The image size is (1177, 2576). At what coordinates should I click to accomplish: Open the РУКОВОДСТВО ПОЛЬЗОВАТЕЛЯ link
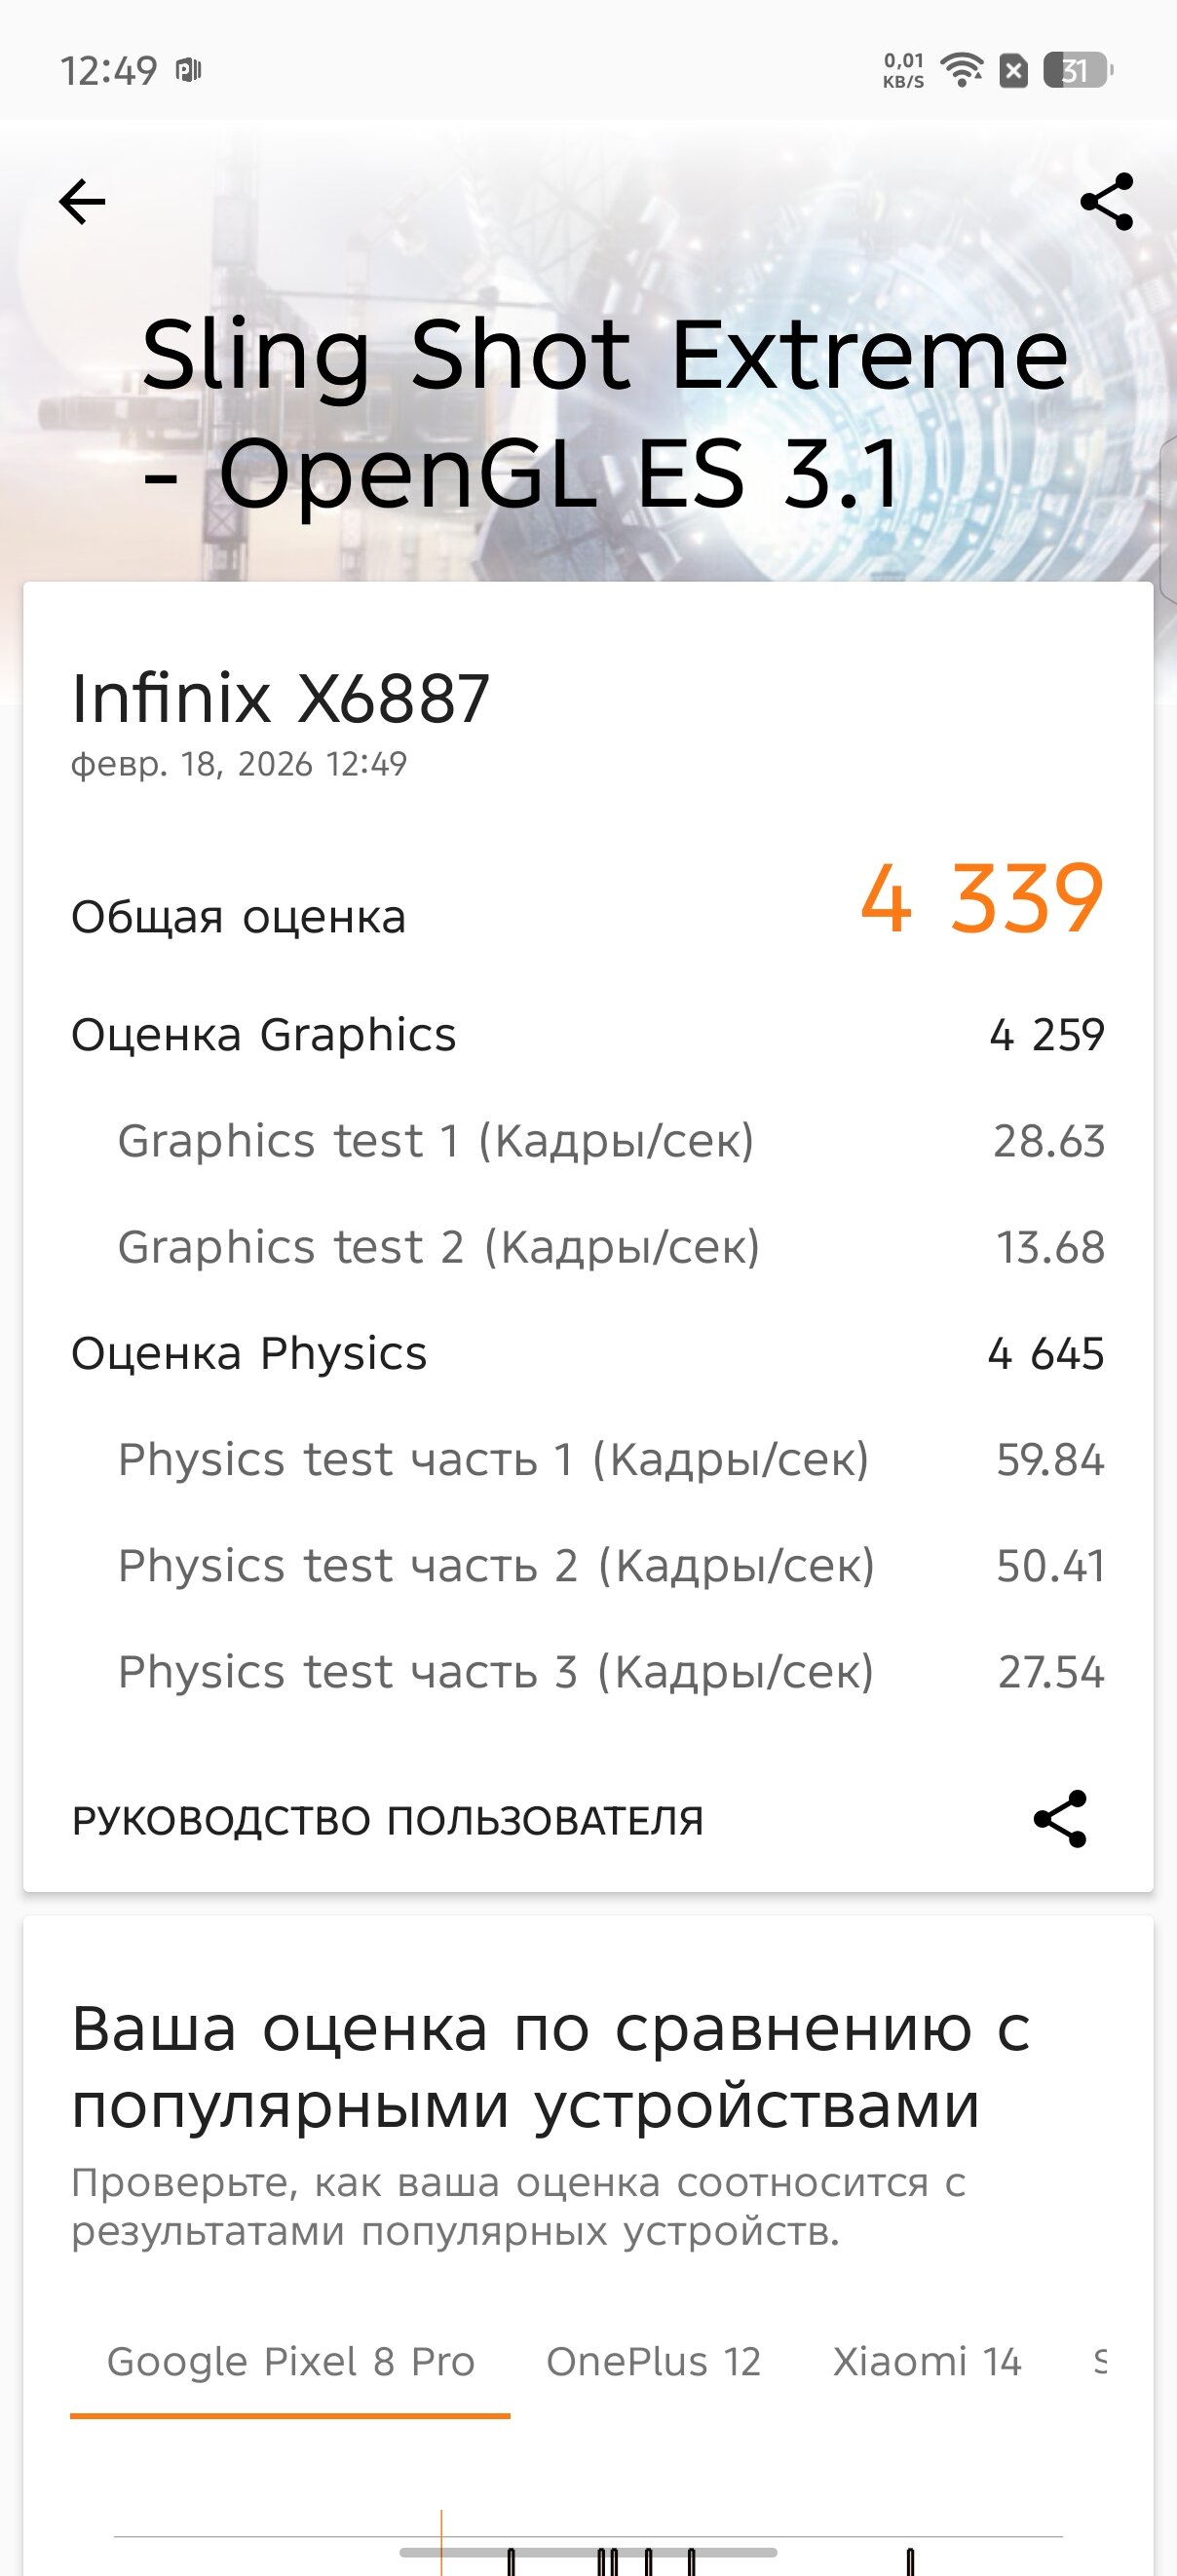point(388,1820)
